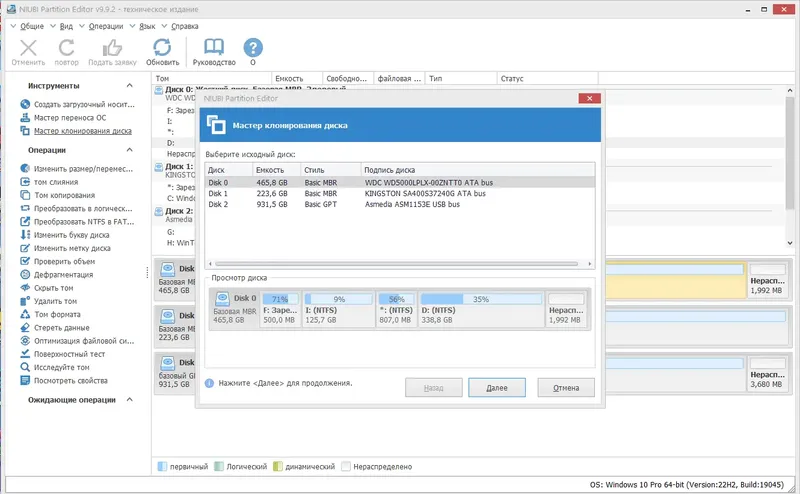This screenshot has height=494, width=800.
Task: Select Стереть данные operation
Action: (x=55, y=328)
